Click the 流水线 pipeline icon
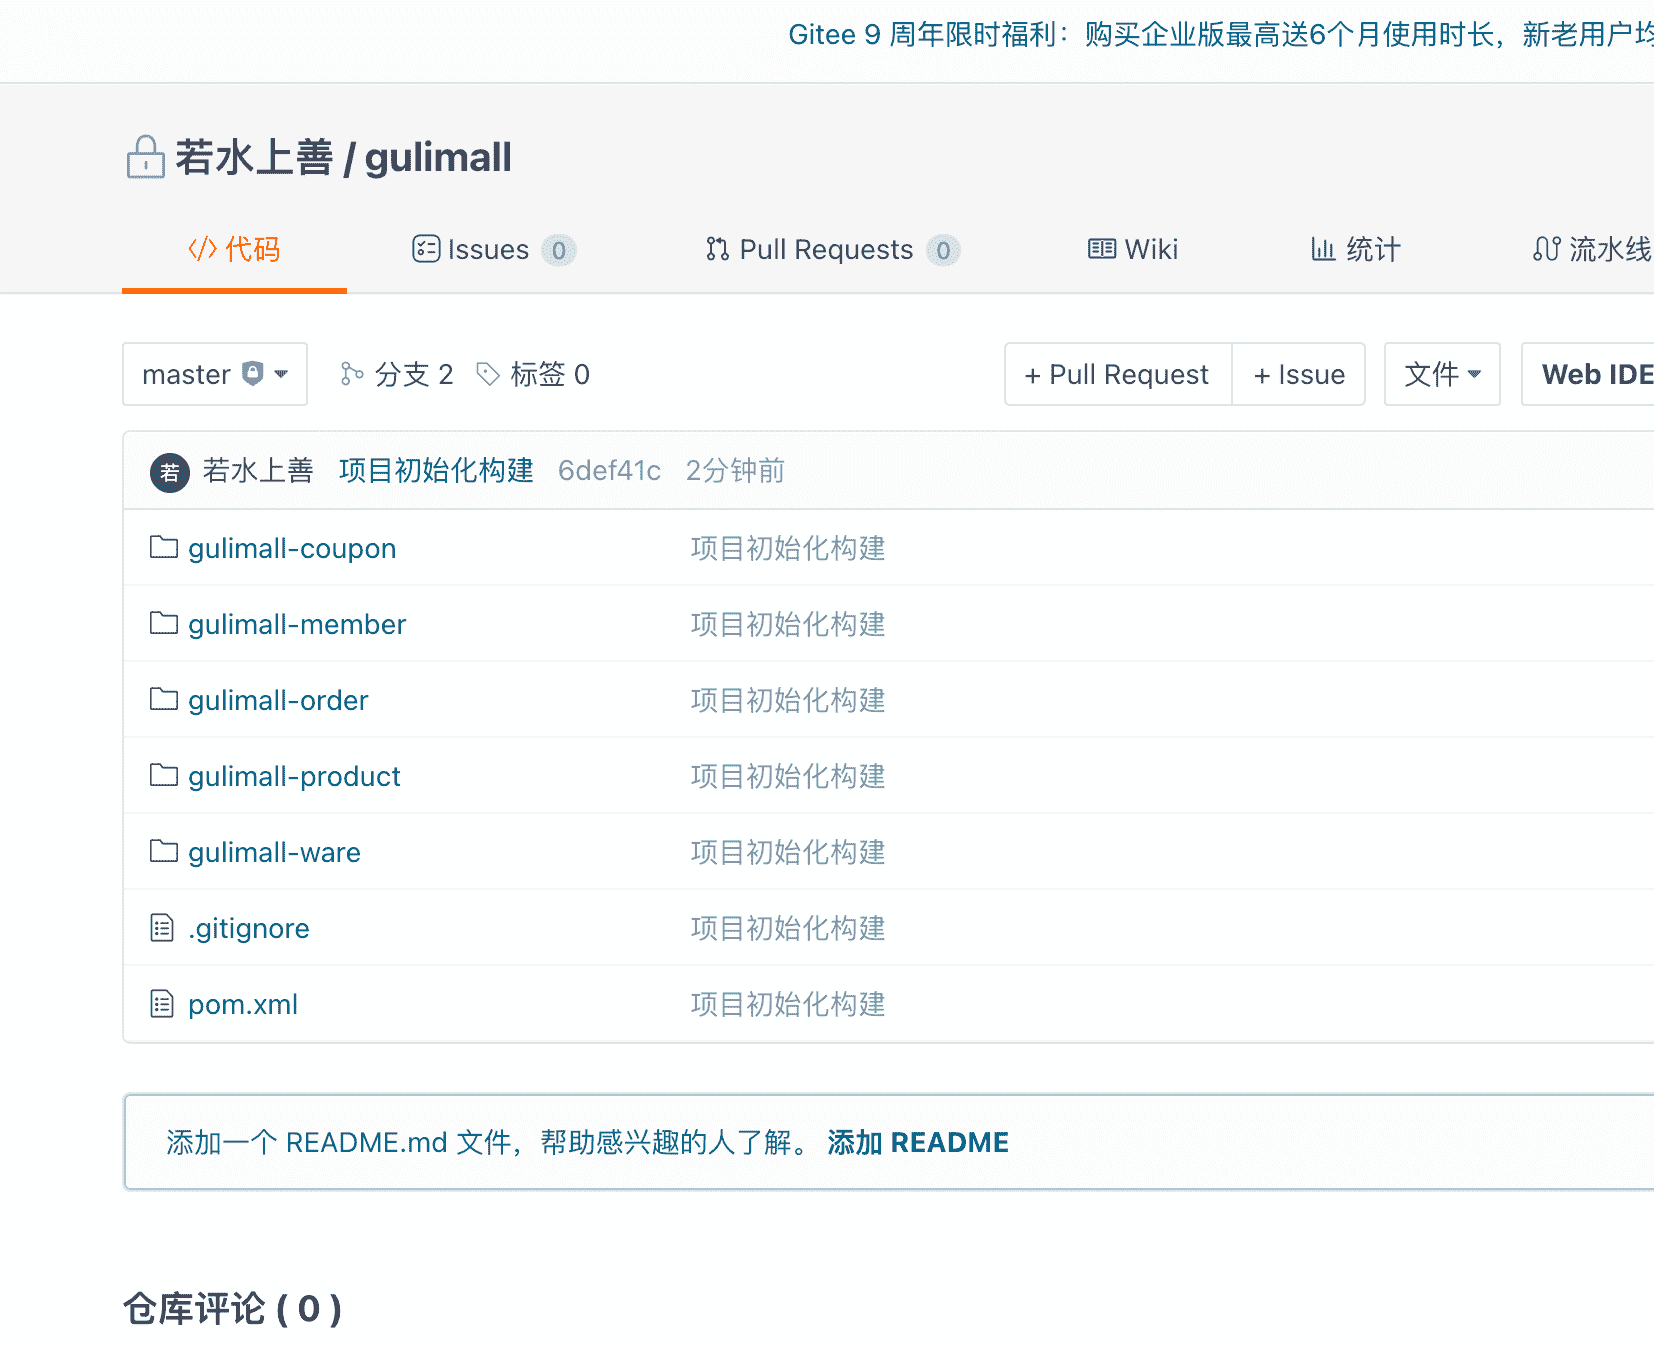 (x=1546, y=249)
